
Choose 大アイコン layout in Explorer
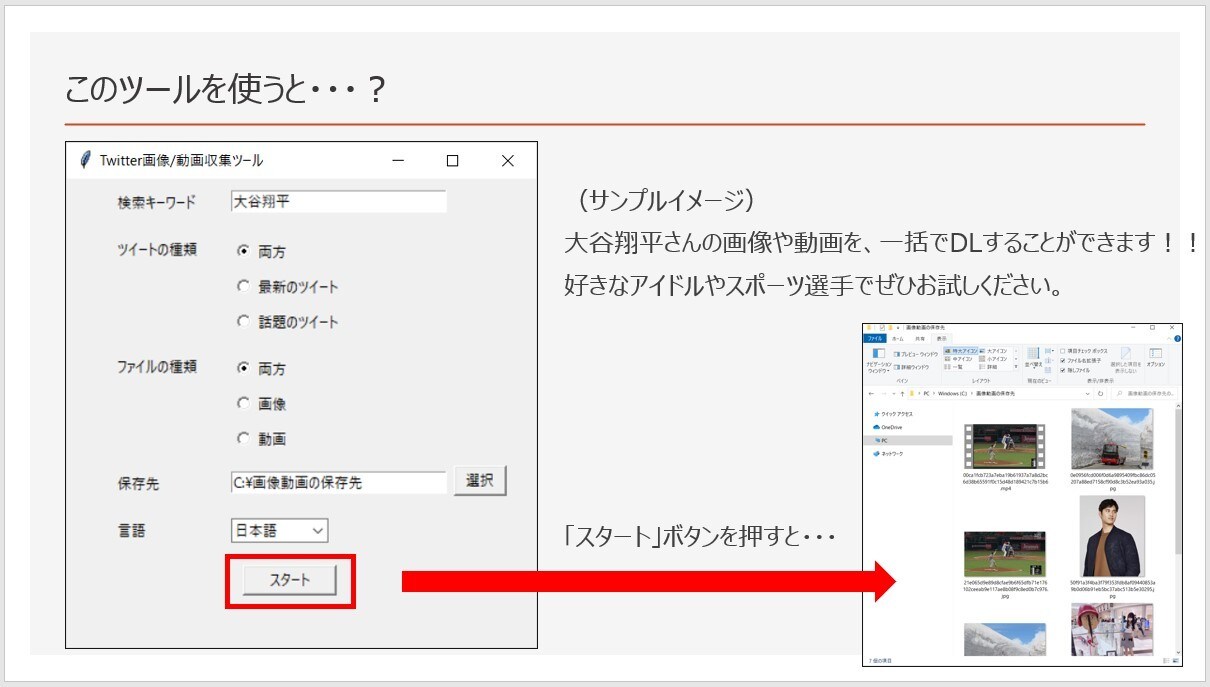994,351
